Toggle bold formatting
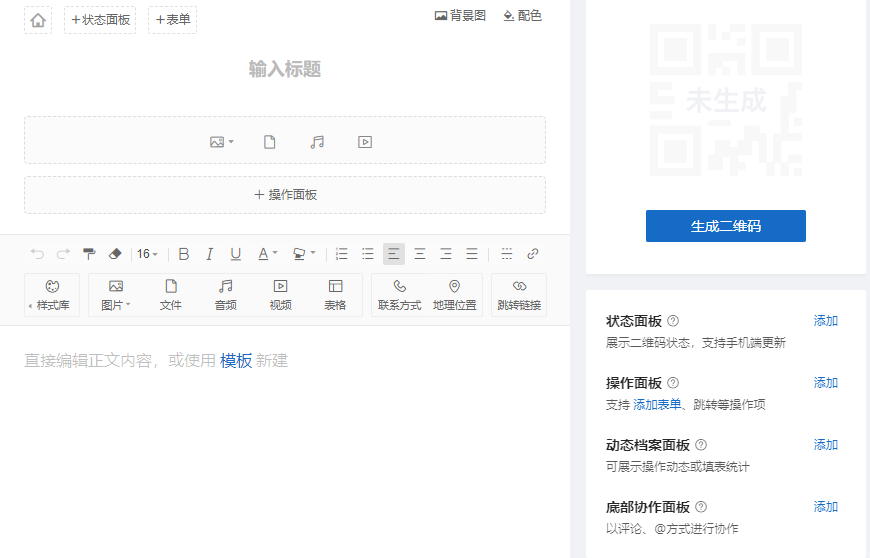The image size is (870, 558). pyautogui.click(x=183, y=254)
